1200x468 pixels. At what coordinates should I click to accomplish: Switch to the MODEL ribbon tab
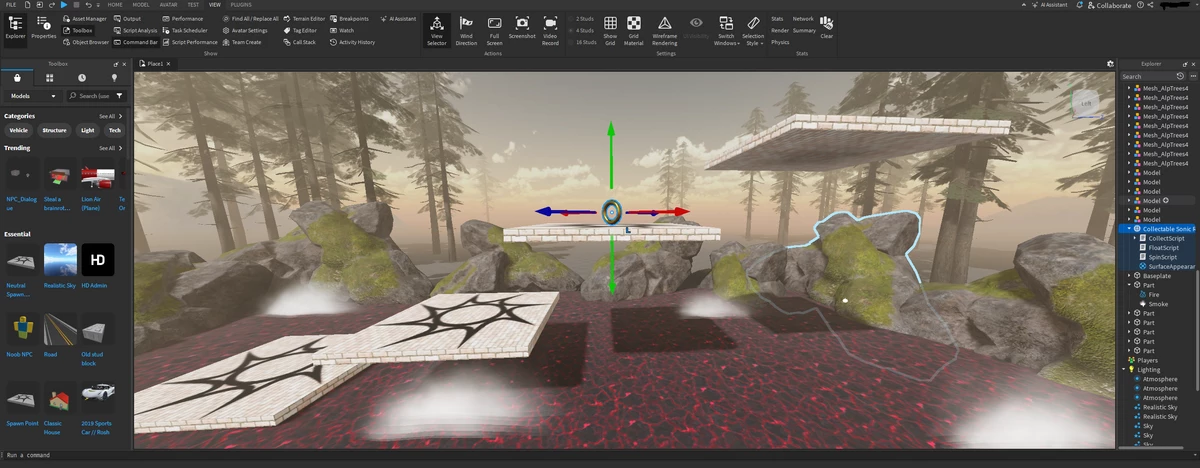pos(141,5)
